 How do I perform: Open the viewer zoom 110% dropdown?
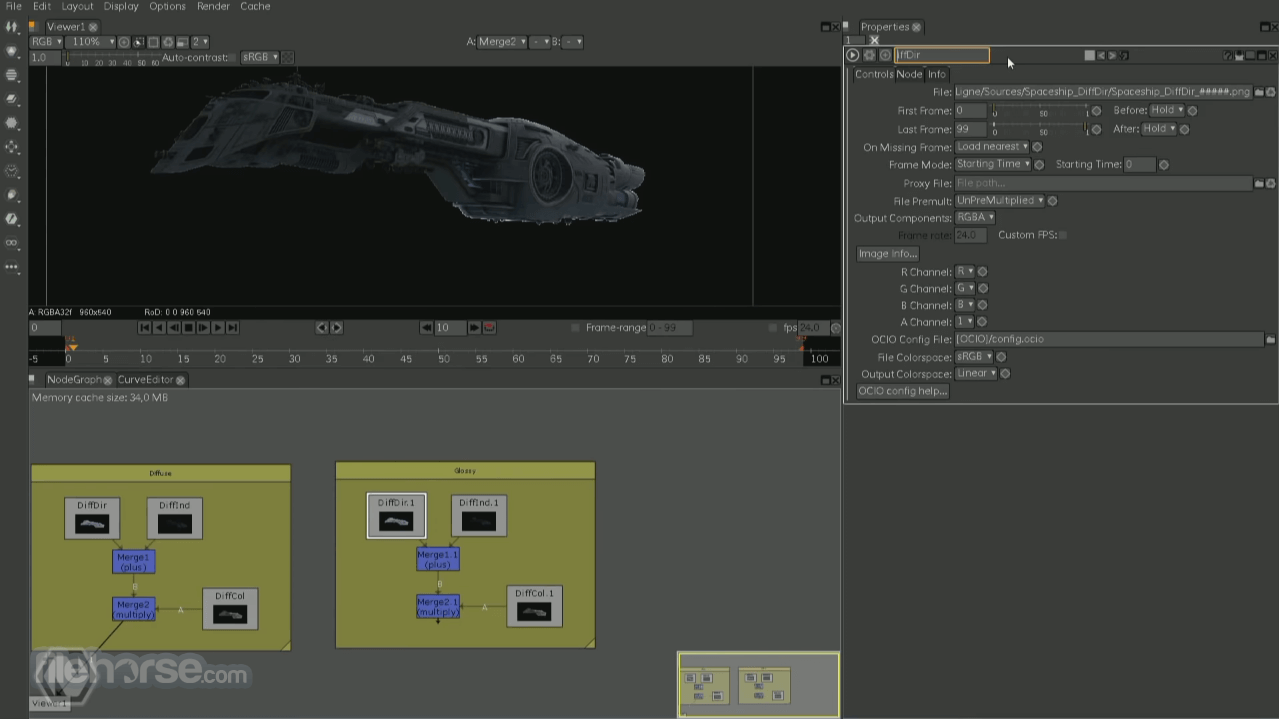click(92, 42)
